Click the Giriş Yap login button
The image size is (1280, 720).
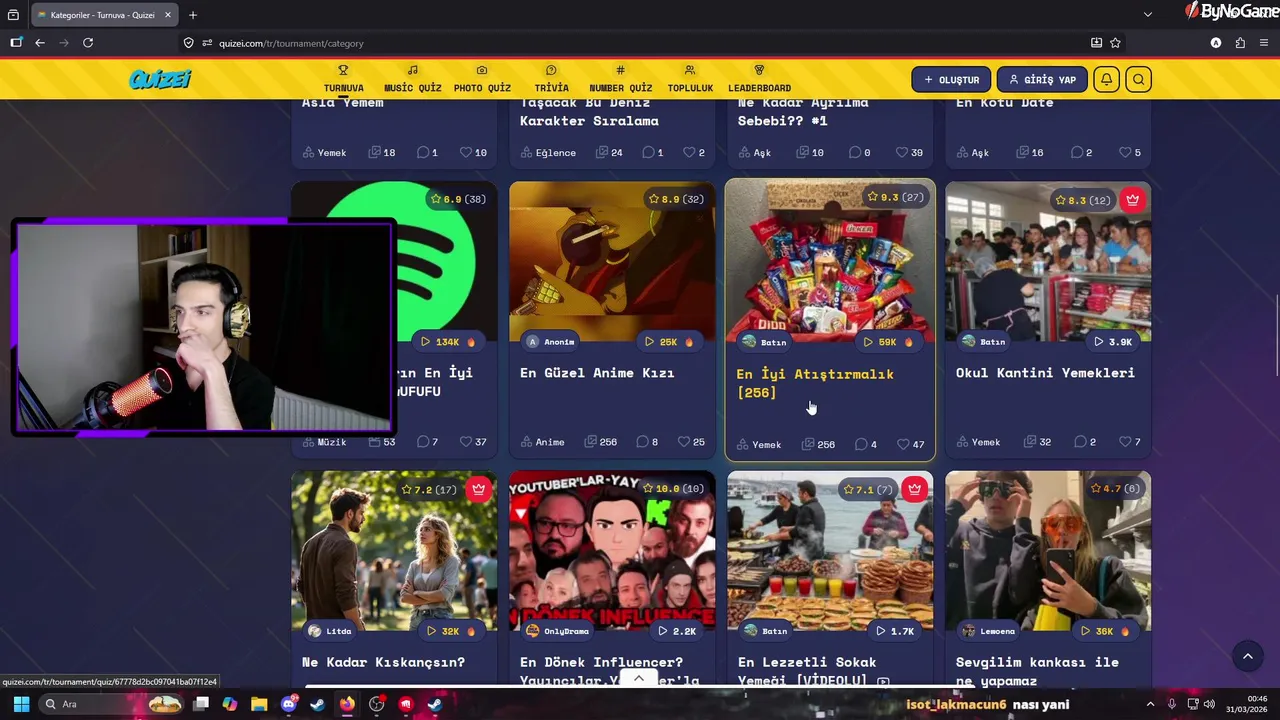click(x=1042, y=80)
